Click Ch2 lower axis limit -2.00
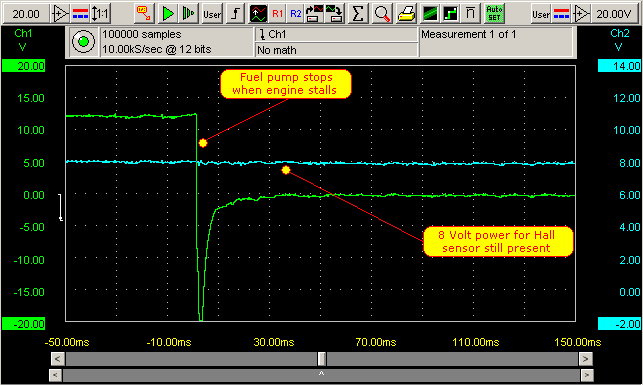The height and width of the screenshot is (385, 643). click(x=619, y=324)
